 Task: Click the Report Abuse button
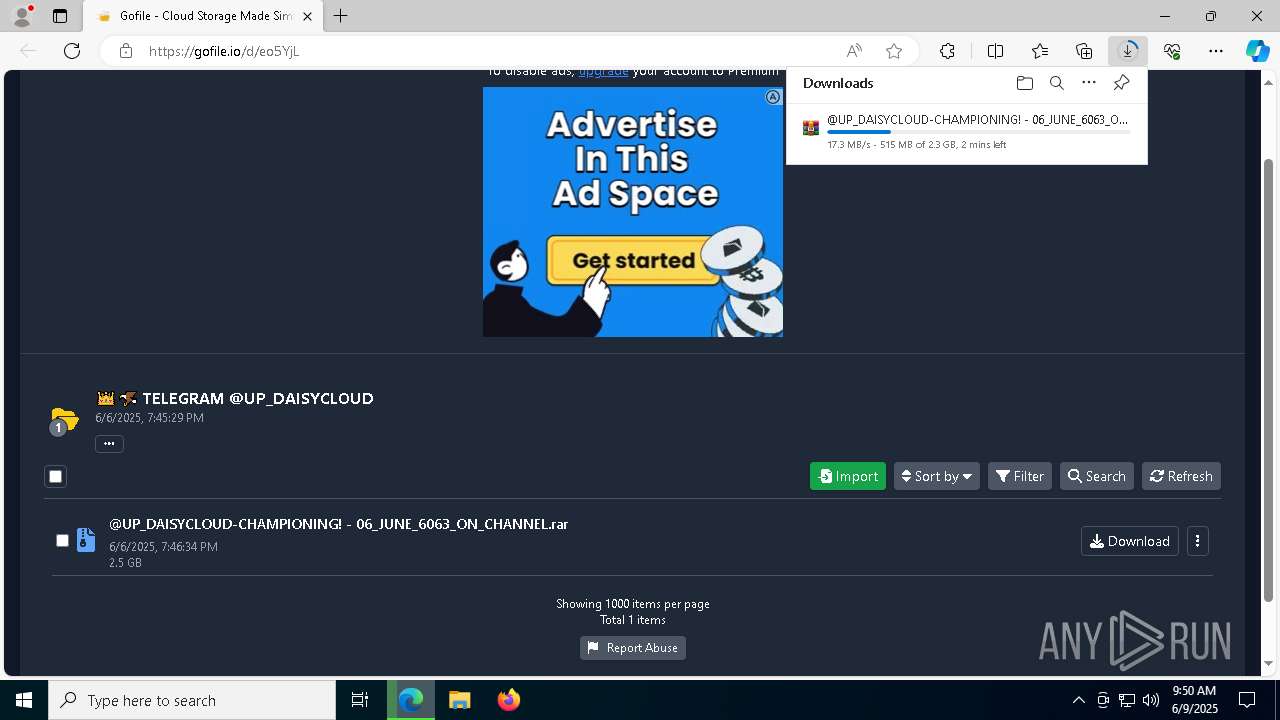(x=633, y=648)
